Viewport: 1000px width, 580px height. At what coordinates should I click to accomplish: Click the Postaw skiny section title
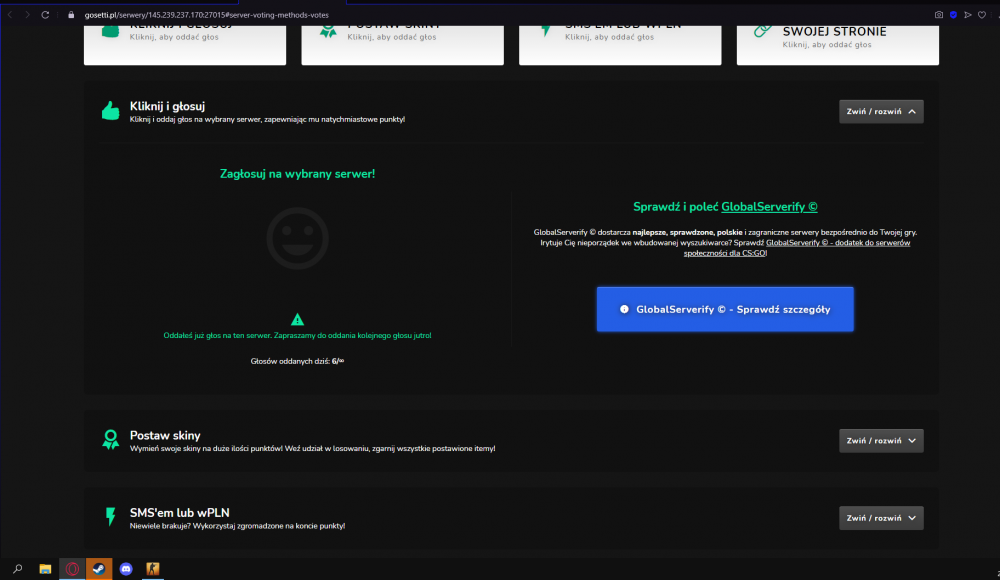165,435
